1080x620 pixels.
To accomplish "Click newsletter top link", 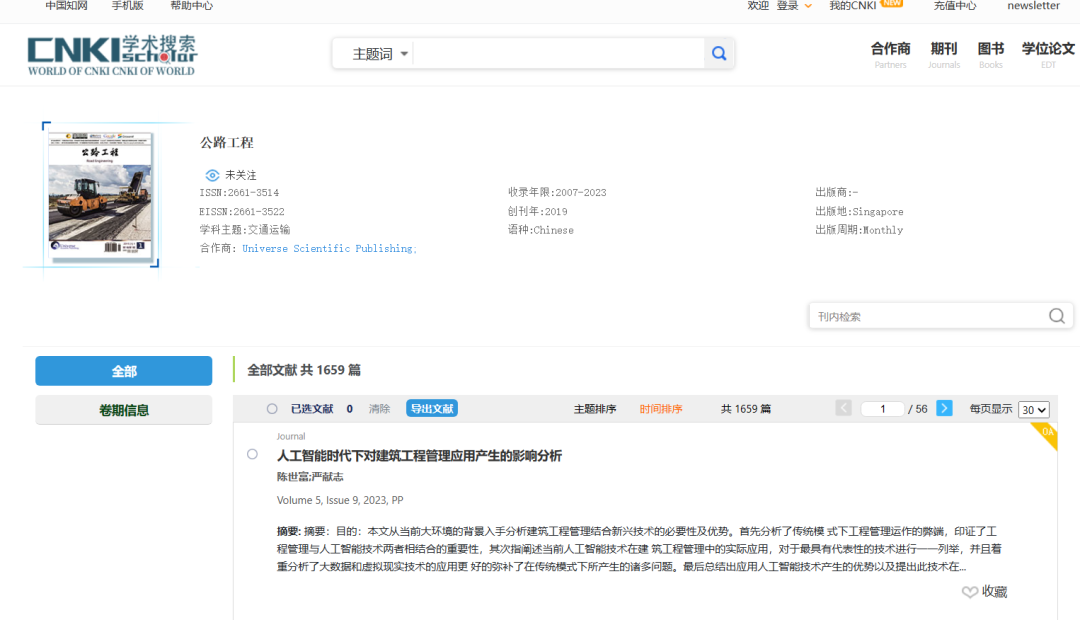I will (1033, 6).
